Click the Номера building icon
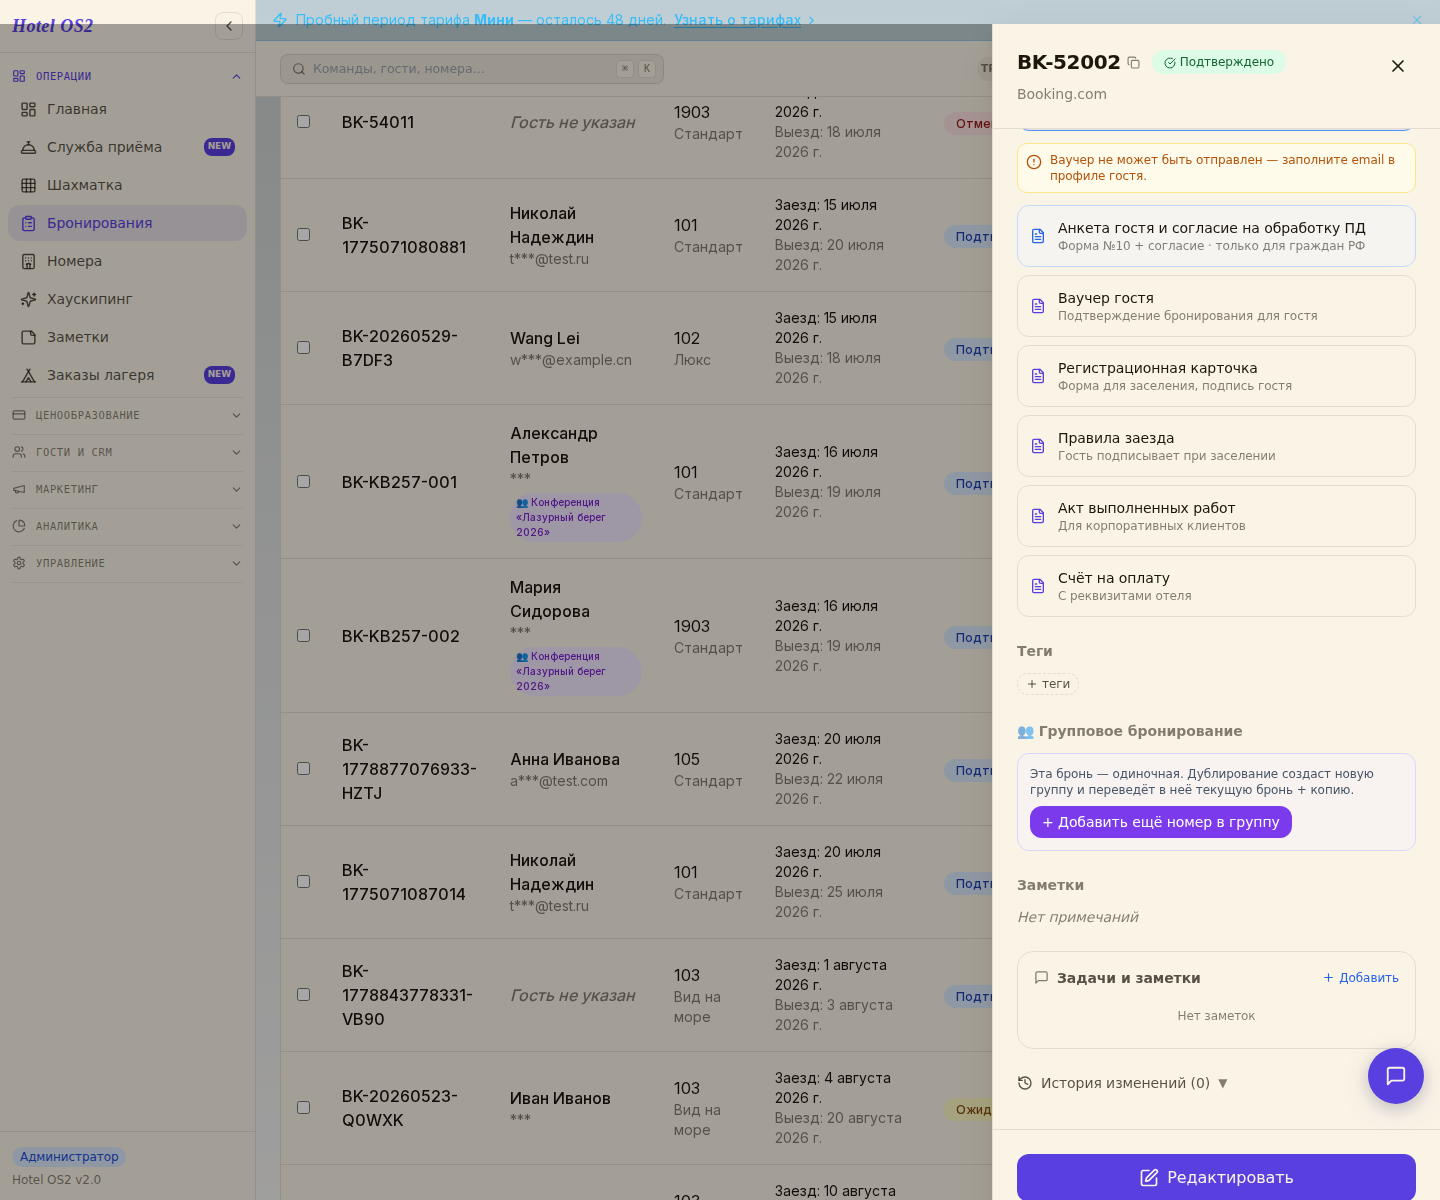This screenshot has width=1440, height=1200. [28, 261]
